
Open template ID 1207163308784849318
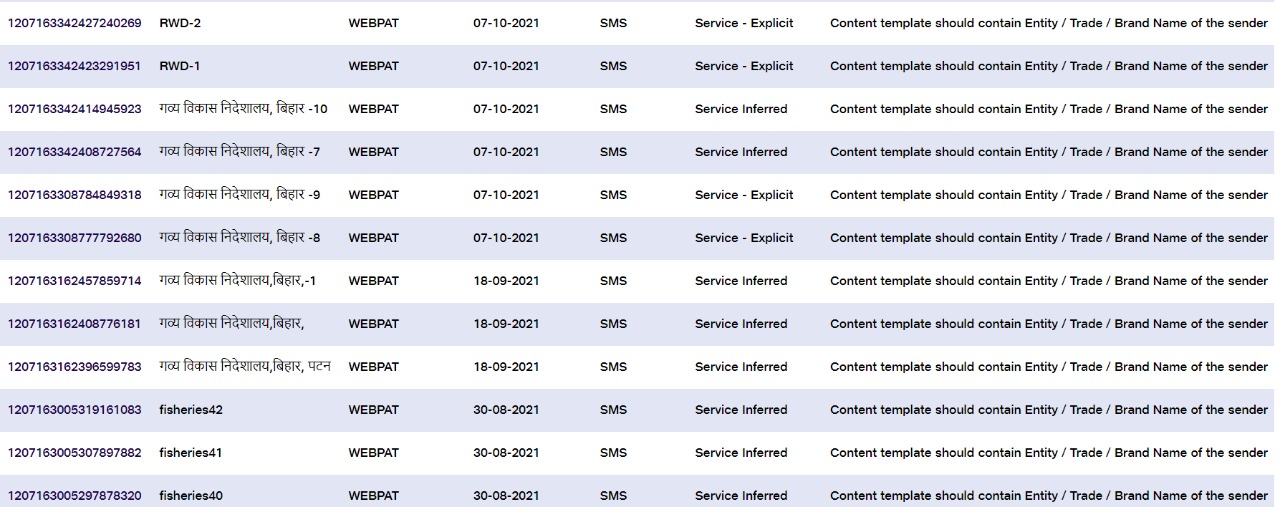pyautogui.click(x=75, y=195)
